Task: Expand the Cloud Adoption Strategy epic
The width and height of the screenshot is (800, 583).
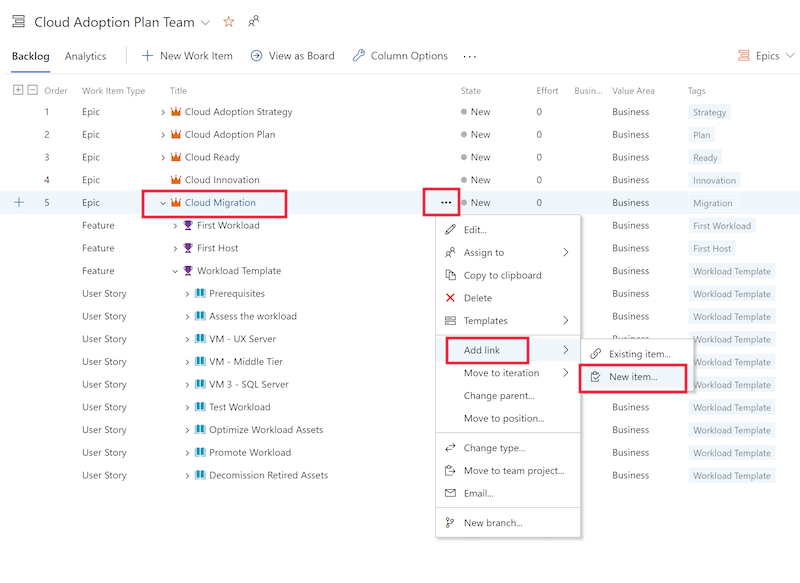Action: (x=163, y=112)
